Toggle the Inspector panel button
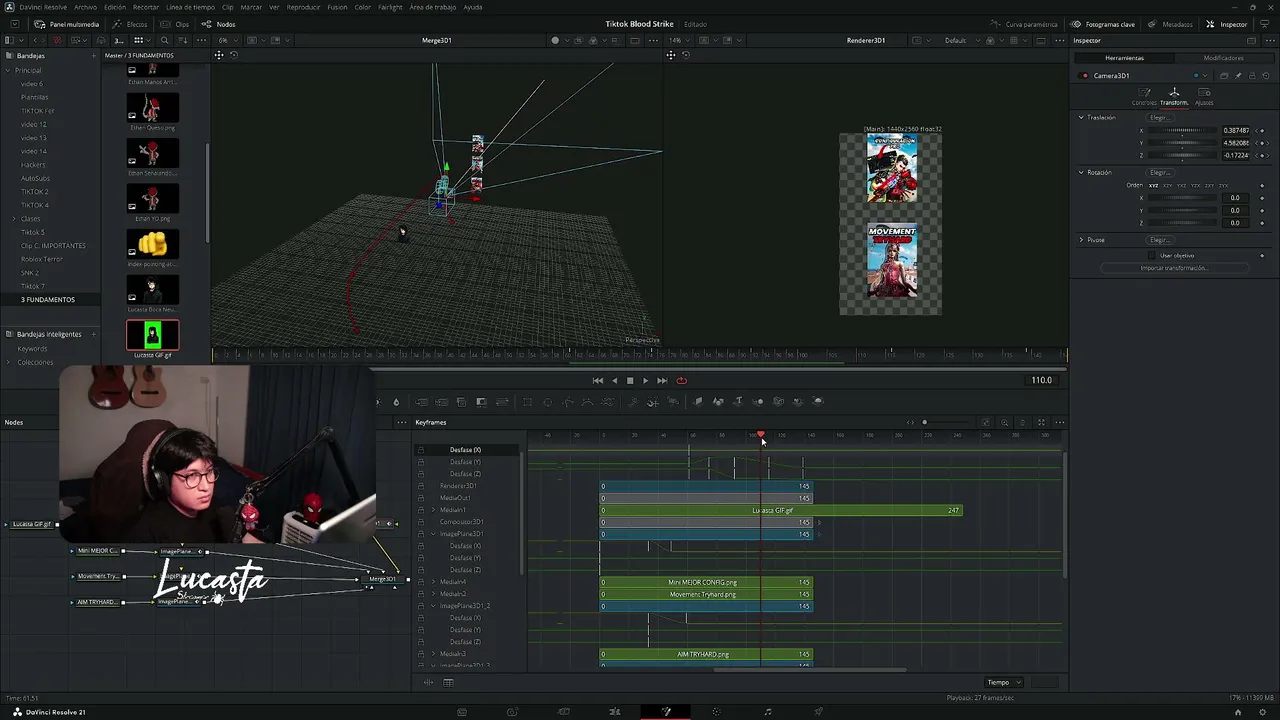 [1227, 24]
